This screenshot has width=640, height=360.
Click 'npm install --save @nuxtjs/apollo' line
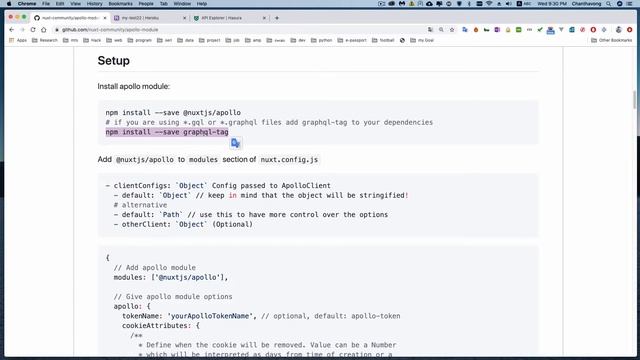(173, 112)
